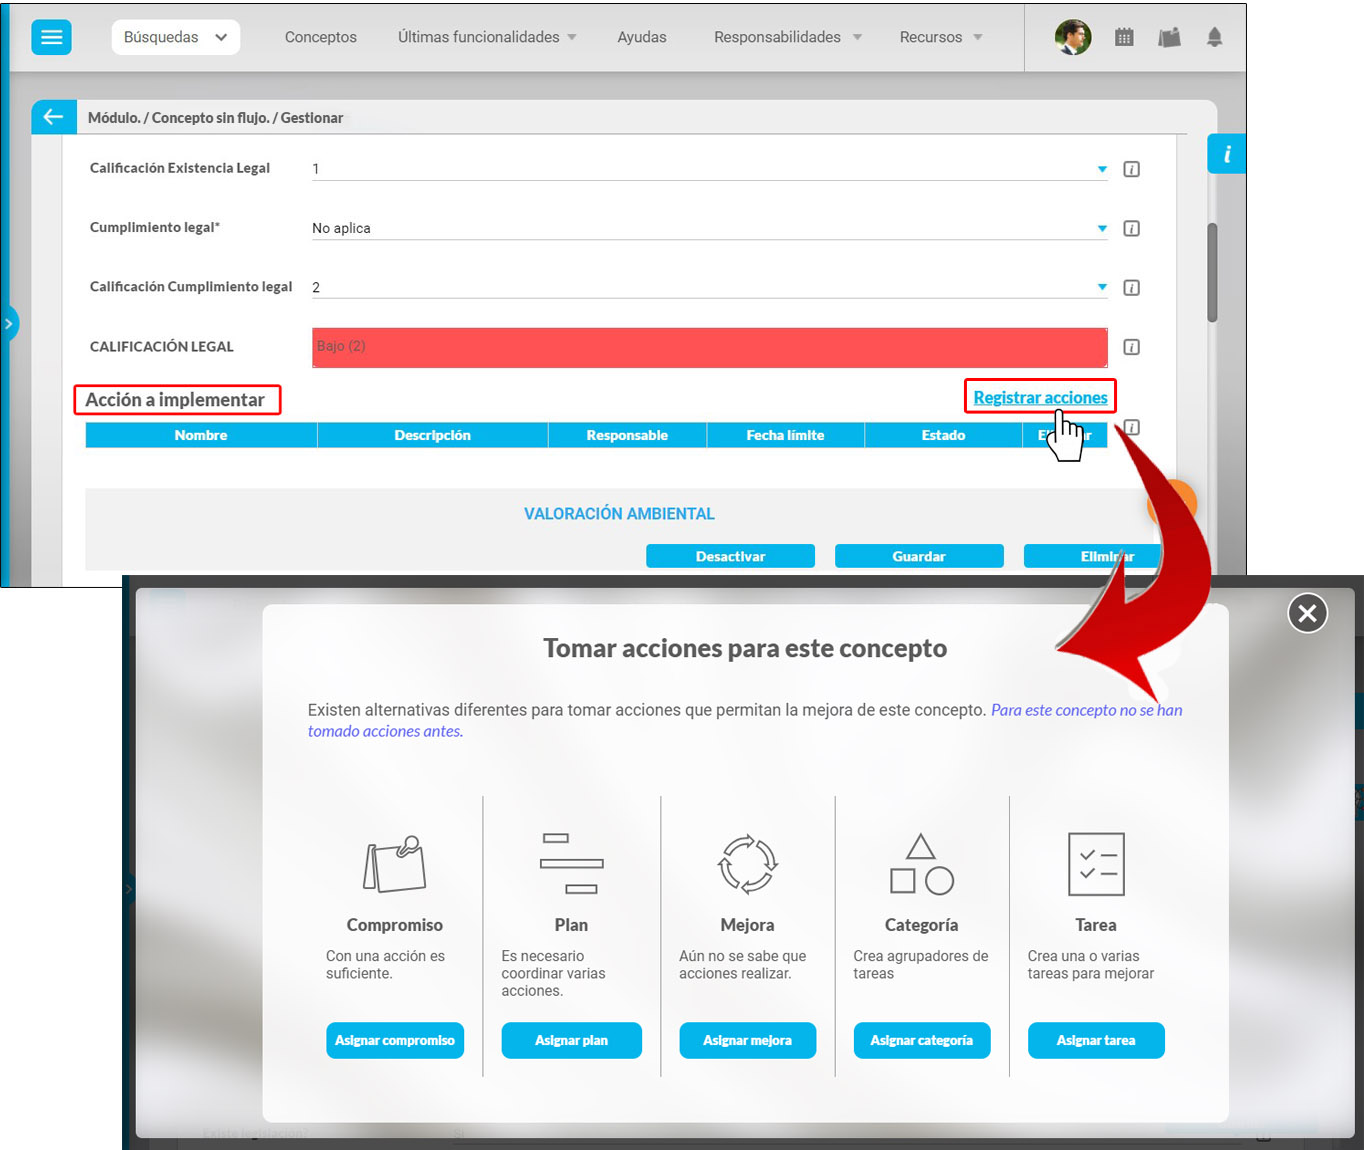
Task: Open the blue information side tab
Action: [1226, 154]
